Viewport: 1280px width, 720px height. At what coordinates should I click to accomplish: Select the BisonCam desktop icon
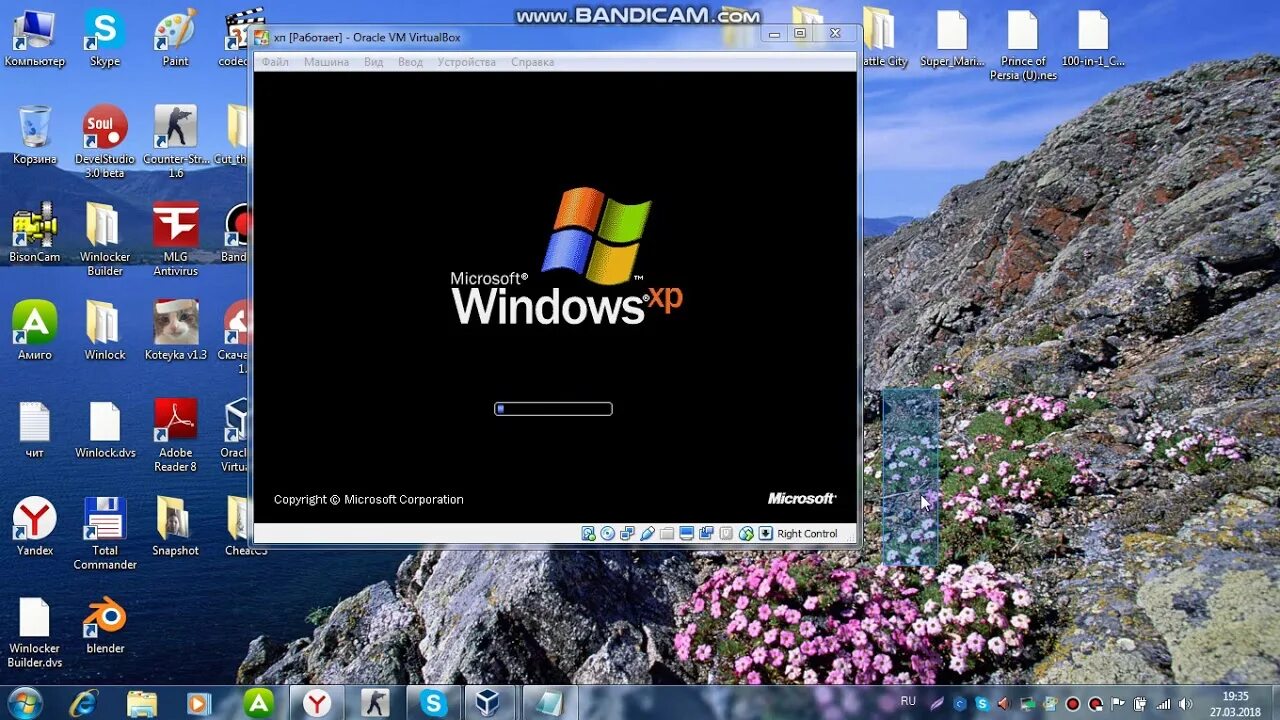point(34,233)
